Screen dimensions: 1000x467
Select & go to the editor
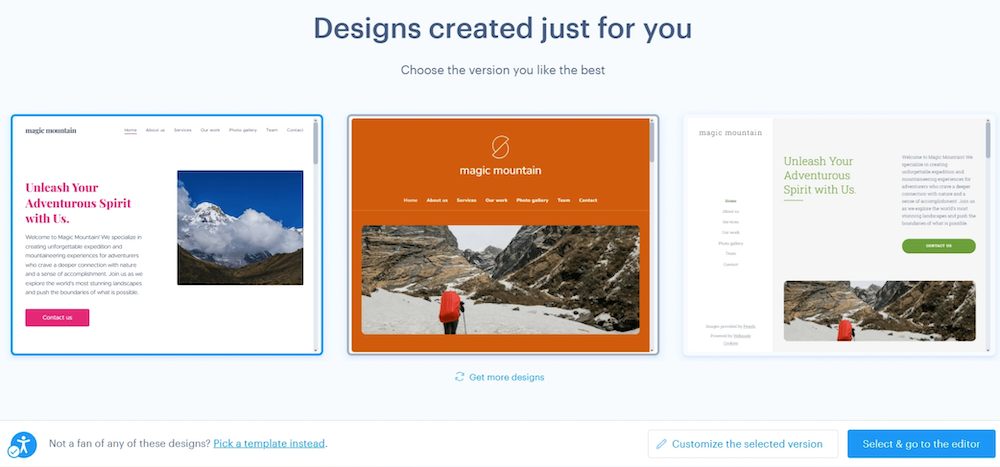tap(921, 444)
